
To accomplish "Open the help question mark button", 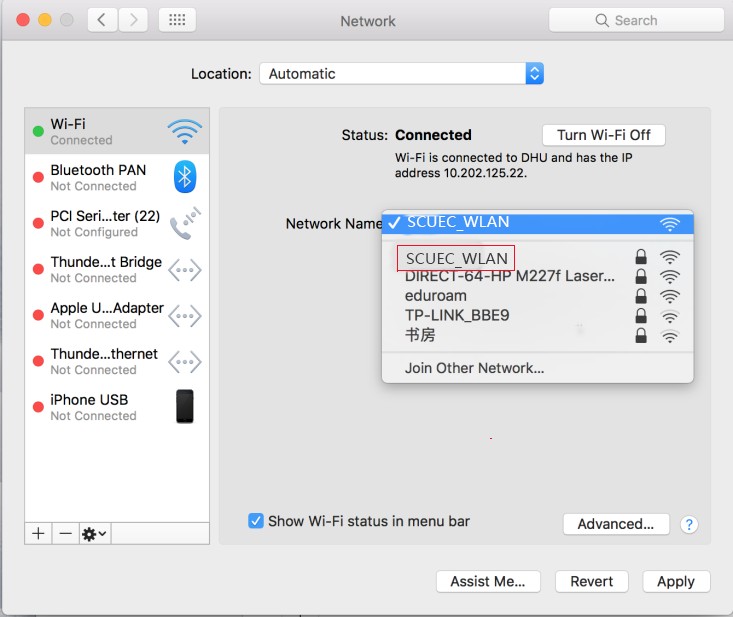I will (688, 524).
